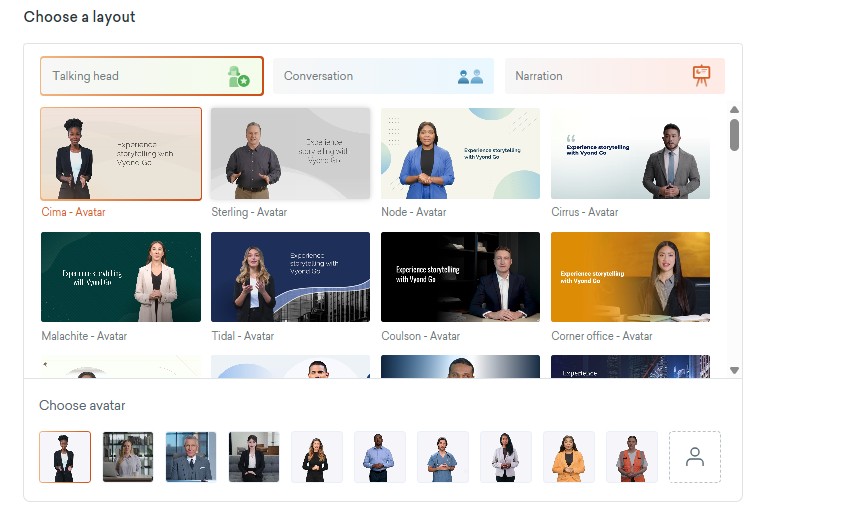Open the Narration layout tab

(600, 76)
